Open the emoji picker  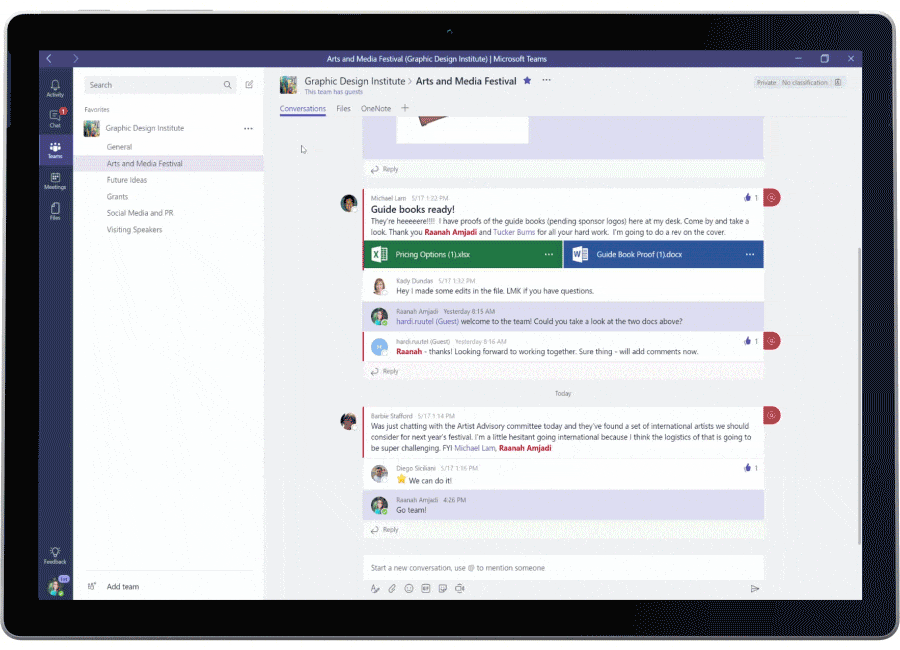[x=408, y=589]
